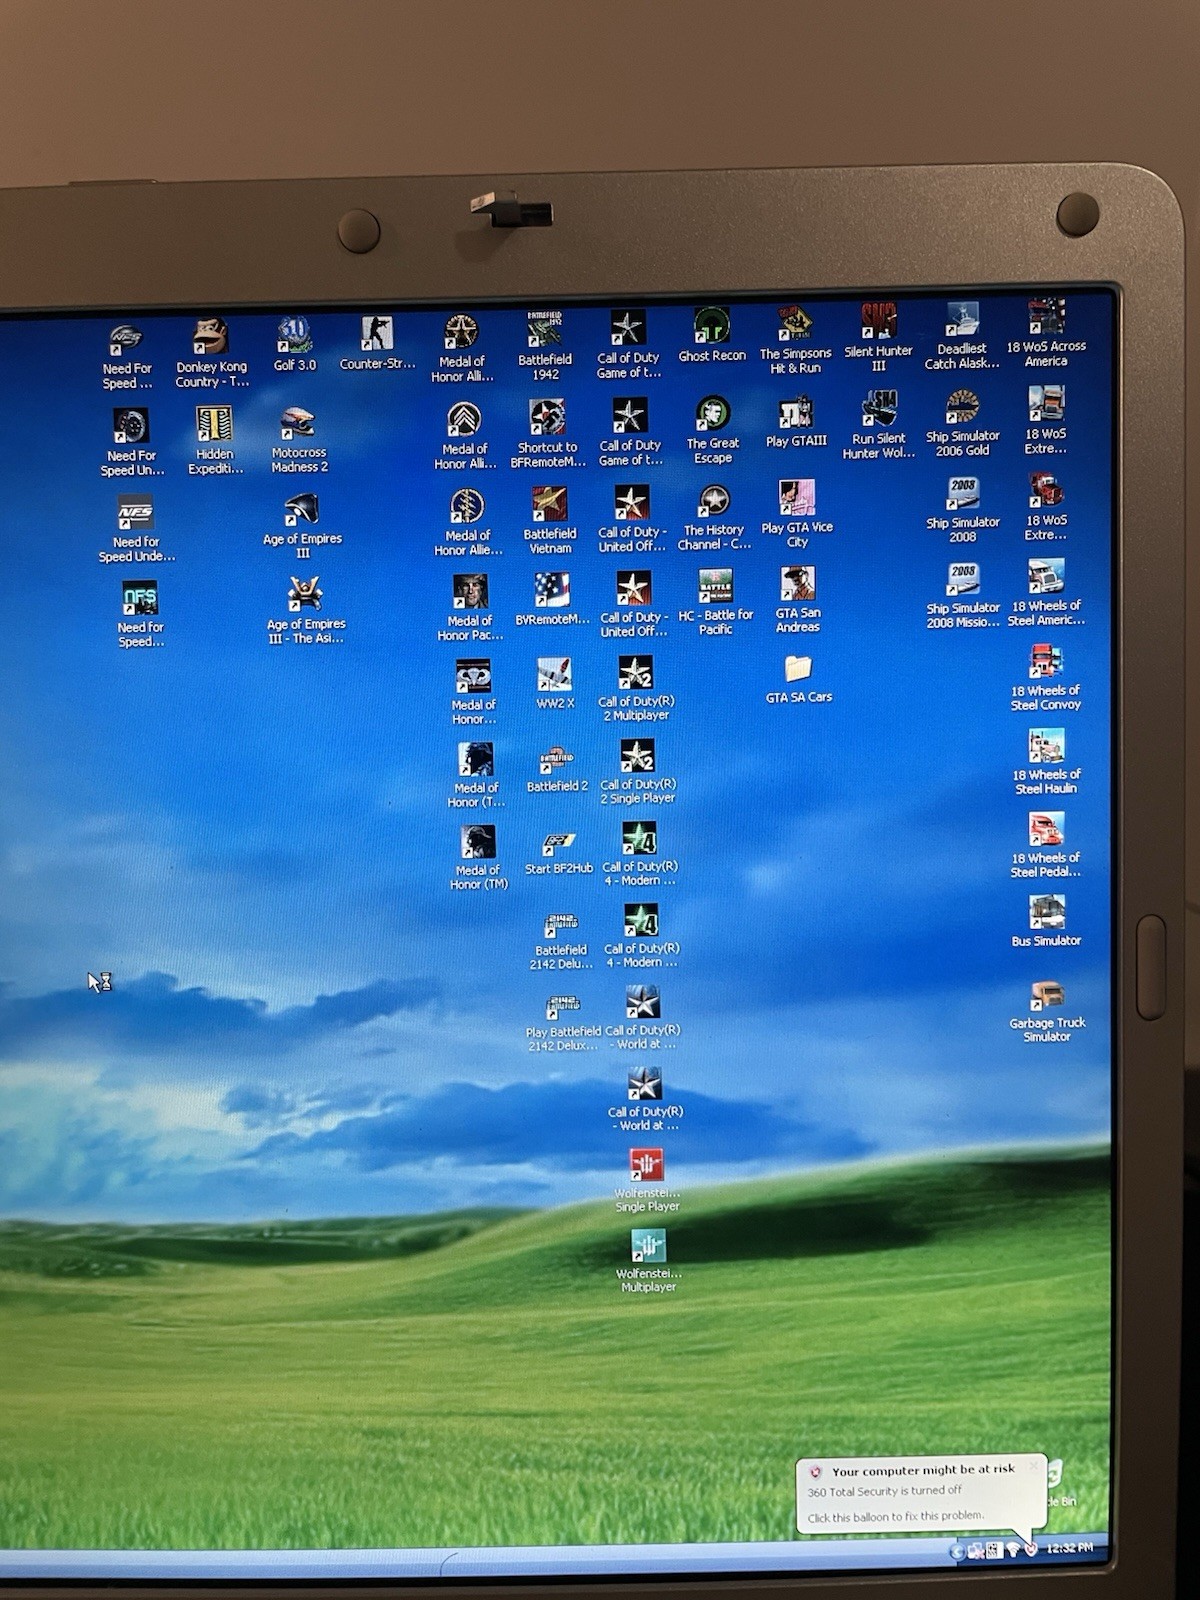
Task: Open 18 Wheels of Steel Americ icon
Action: 1046,593
